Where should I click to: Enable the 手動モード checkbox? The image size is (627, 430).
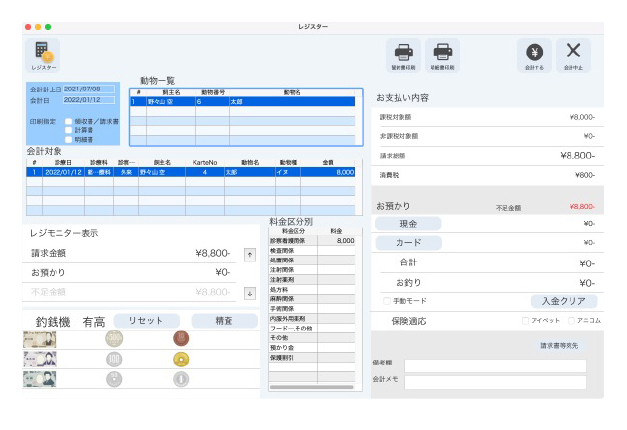coord(387,301)
